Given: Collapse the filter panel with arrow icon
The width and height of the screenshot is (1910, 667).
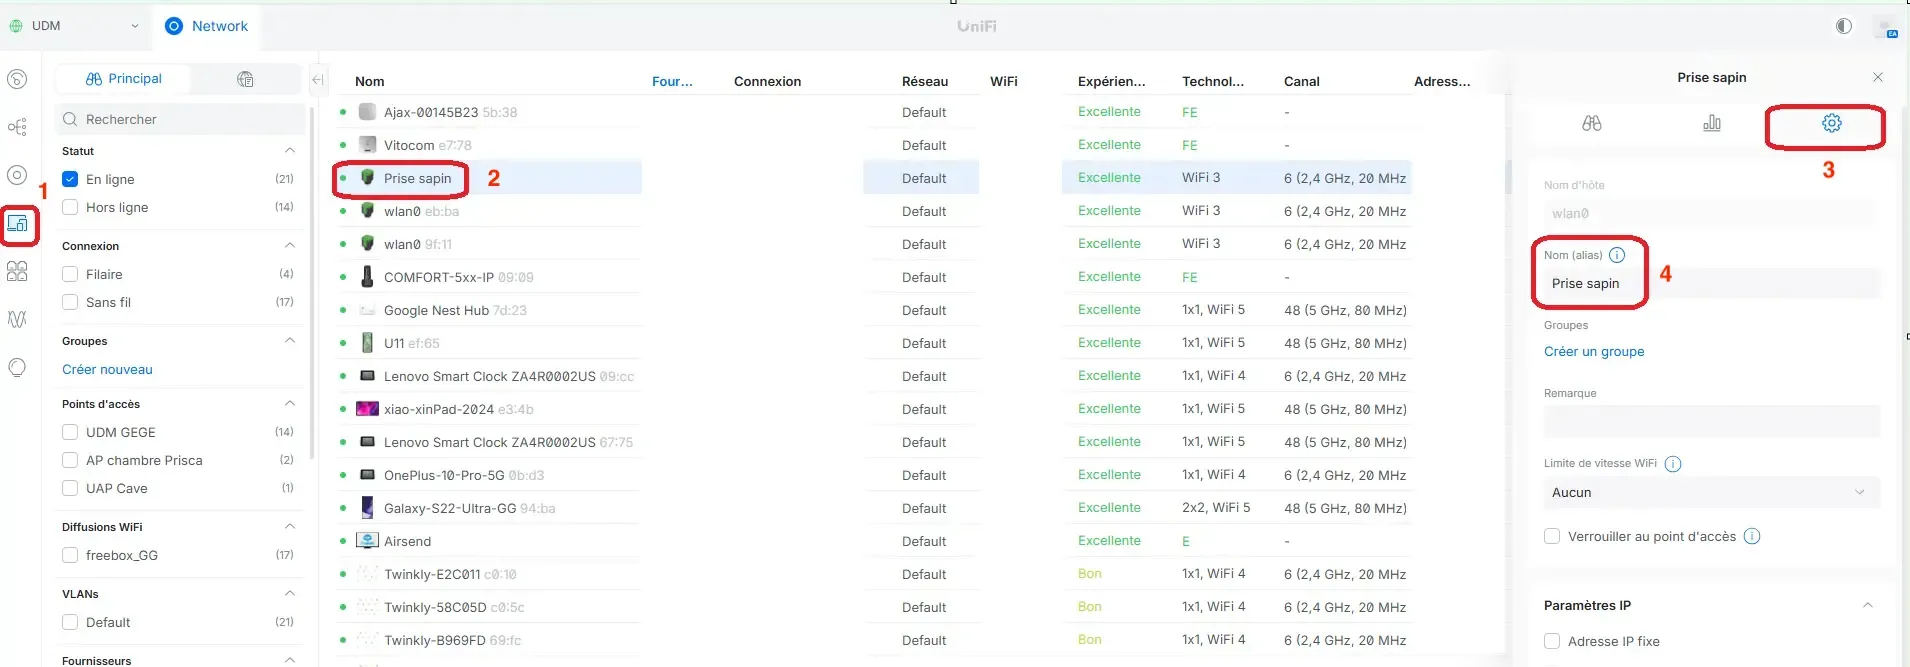Looking at the screenshot, I should click(x=317, y=80).
